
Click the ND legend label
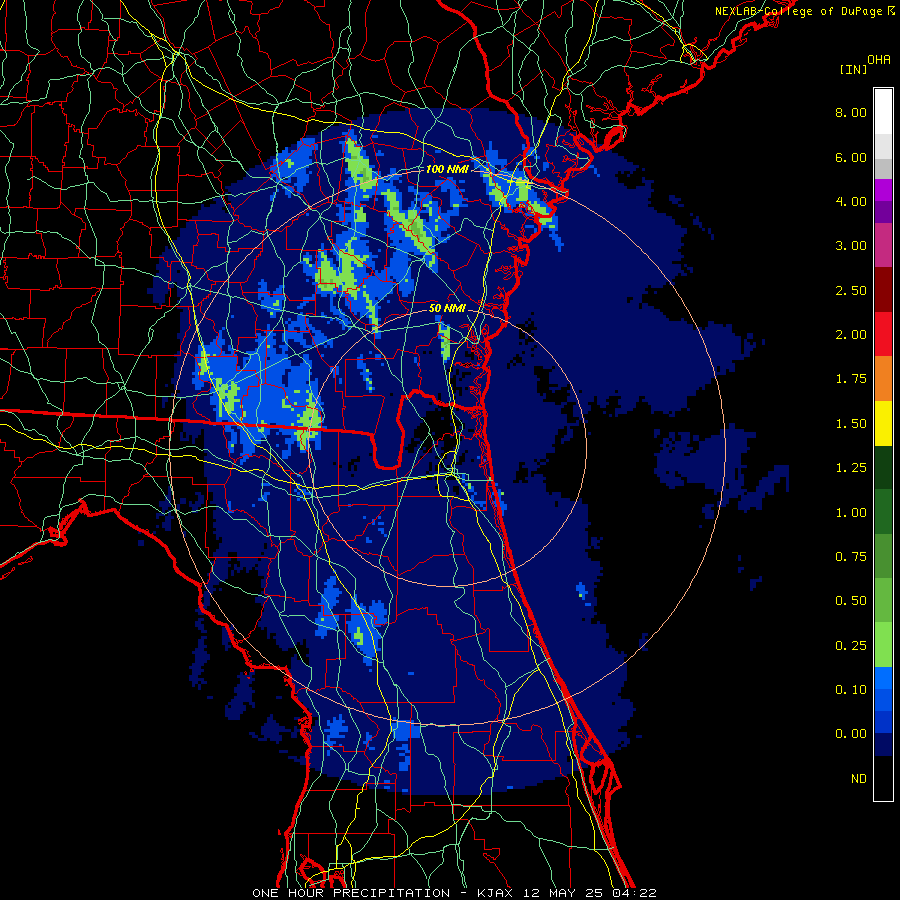859,779
